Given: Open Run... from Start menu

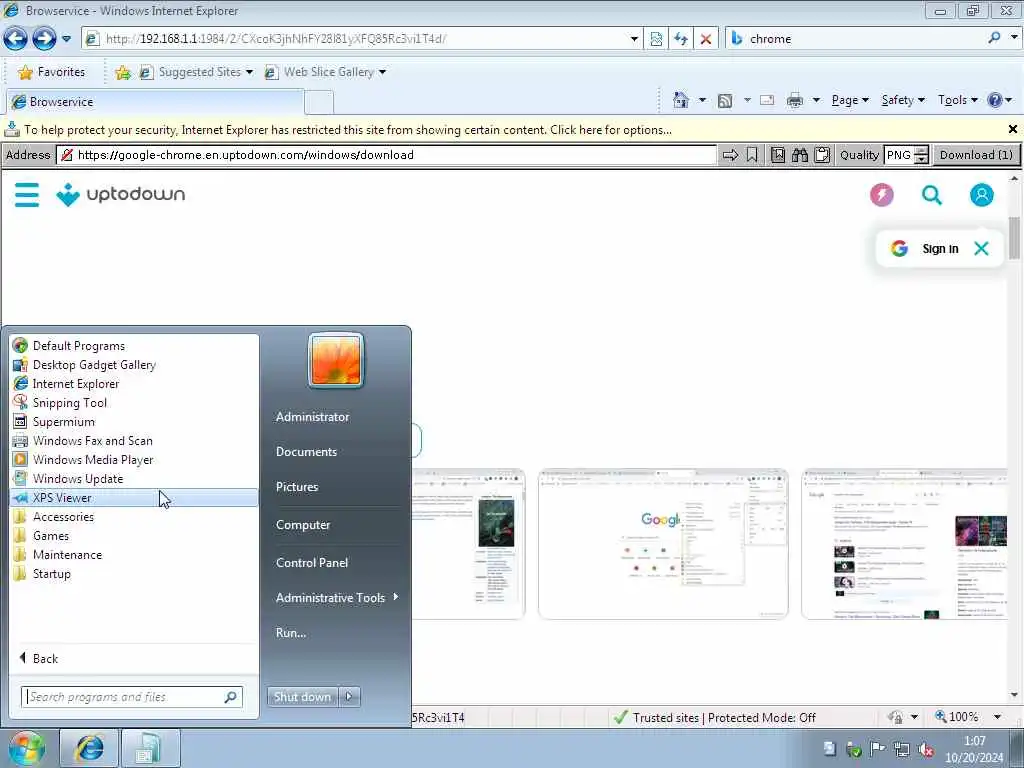Looking at the screenshot, I should point(291,633).
